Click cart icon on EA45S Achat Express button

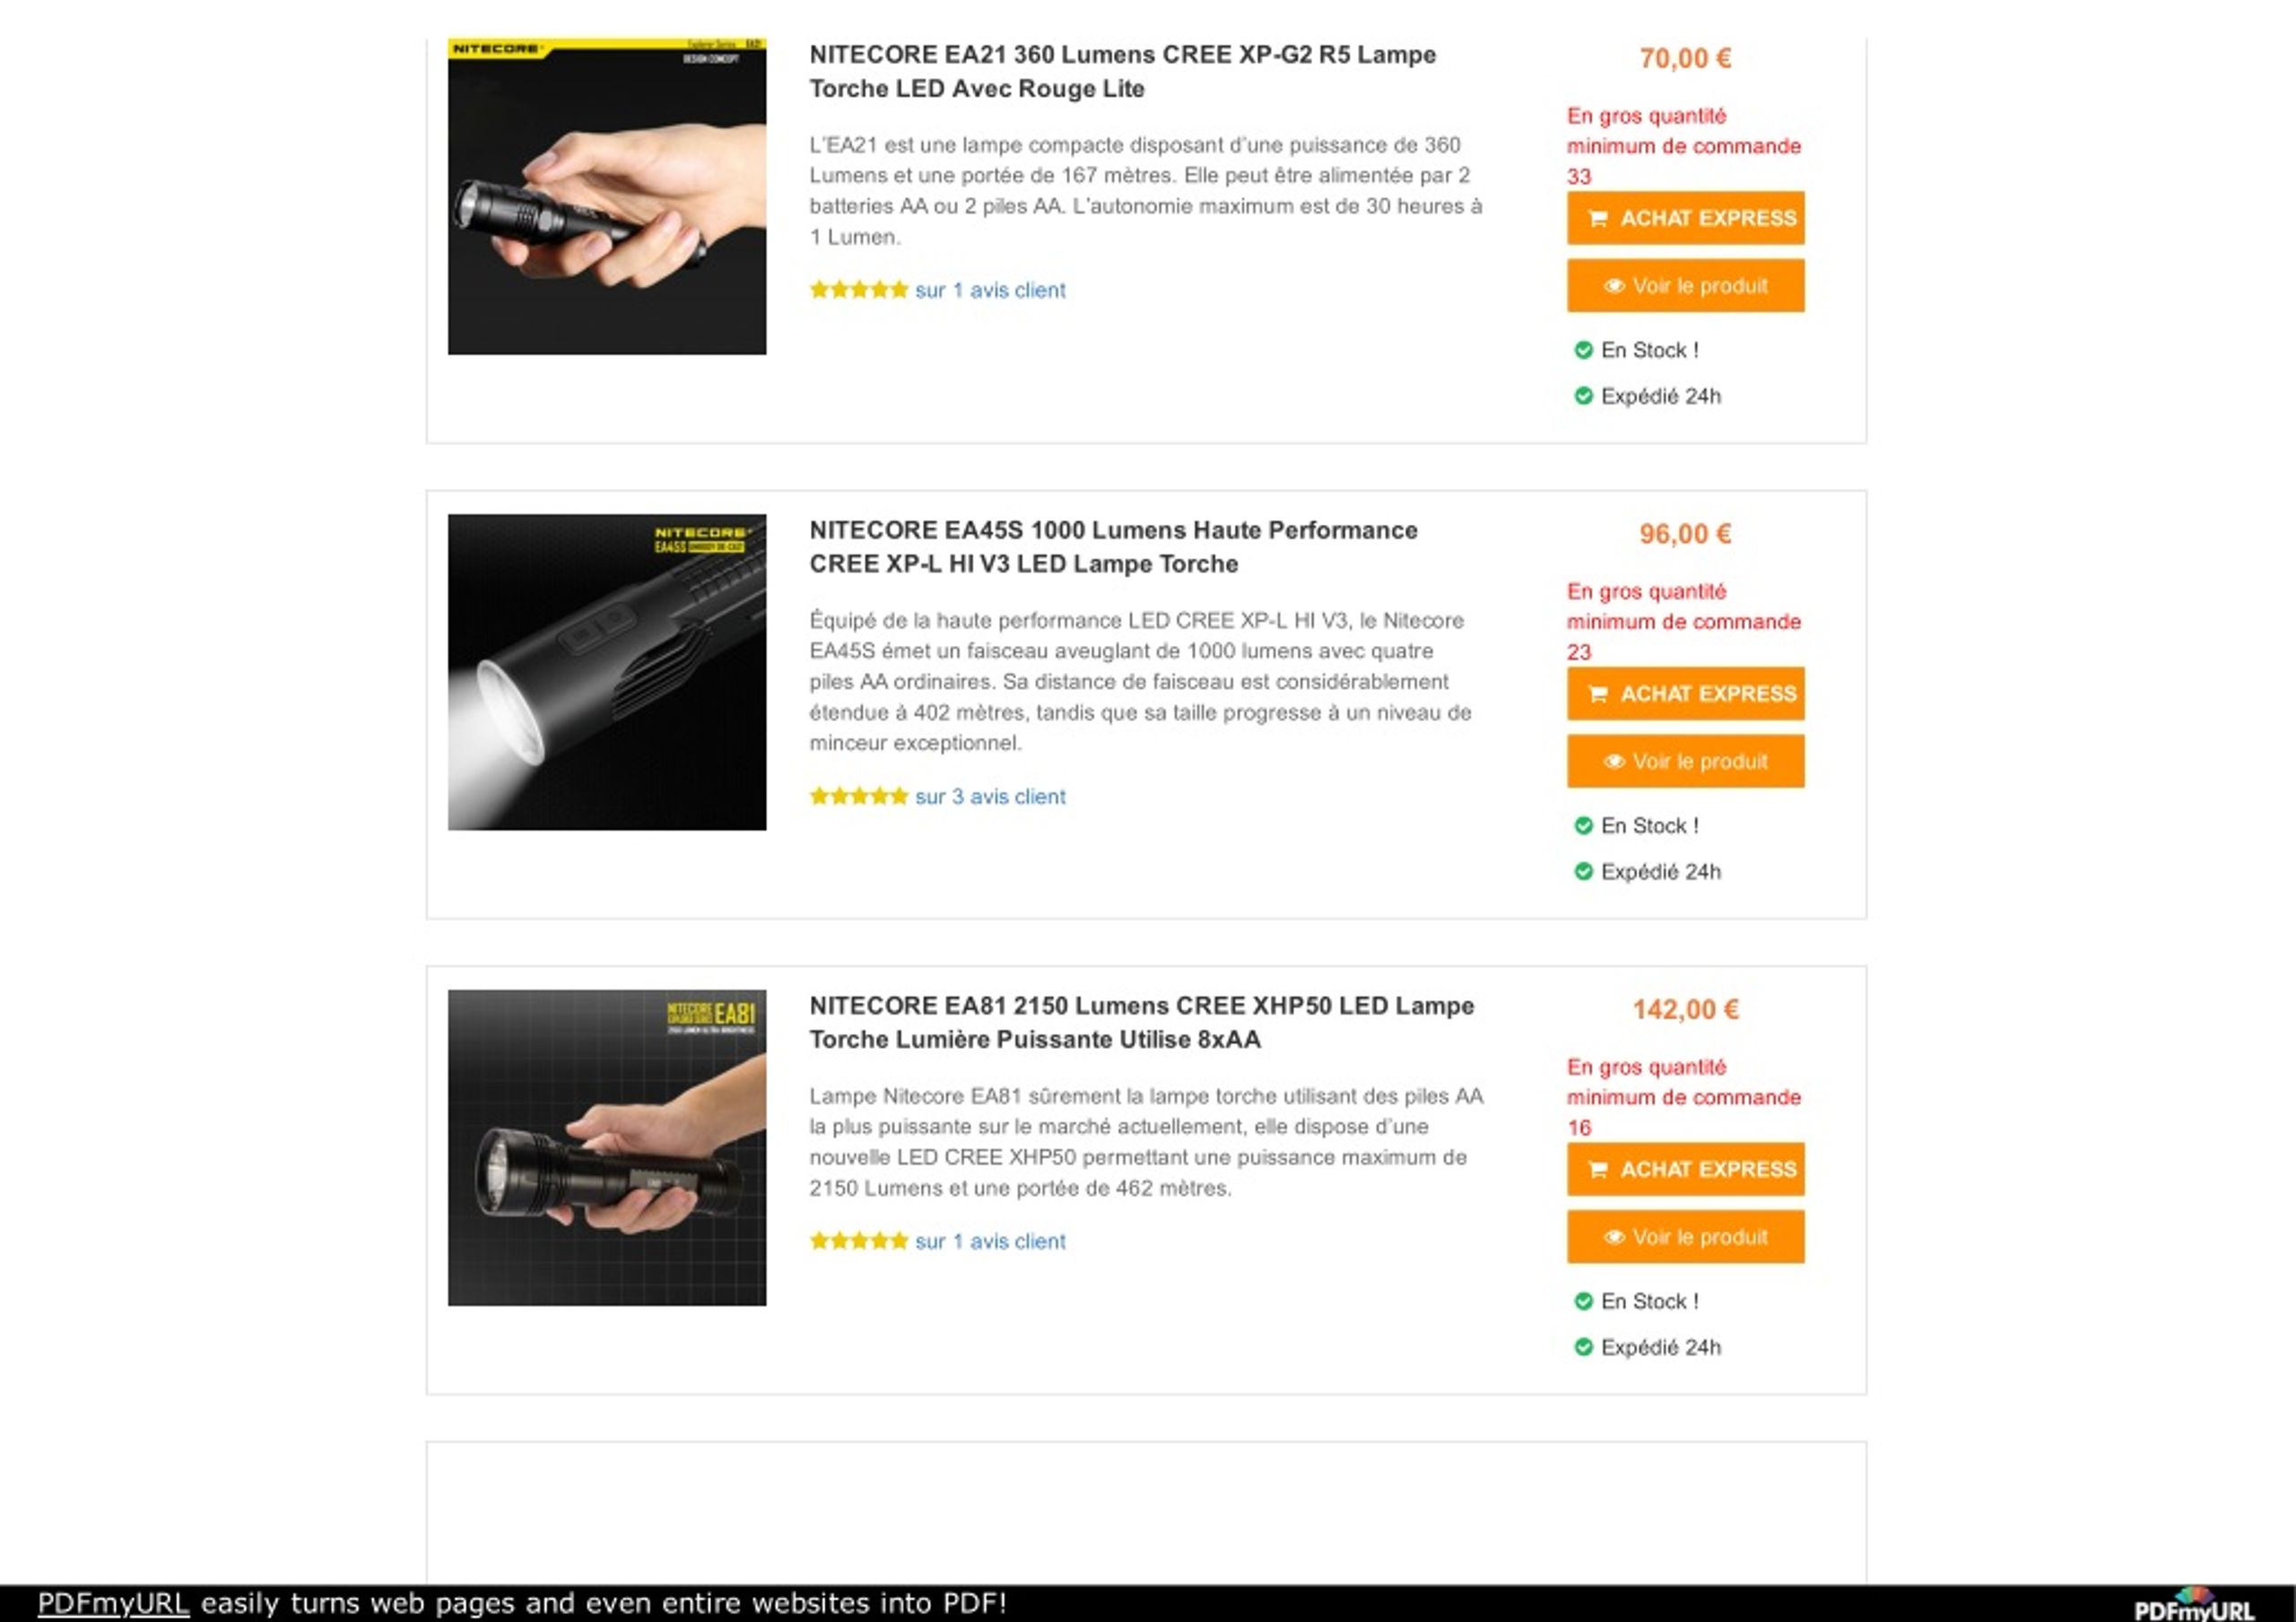[x=1598, y=694]
